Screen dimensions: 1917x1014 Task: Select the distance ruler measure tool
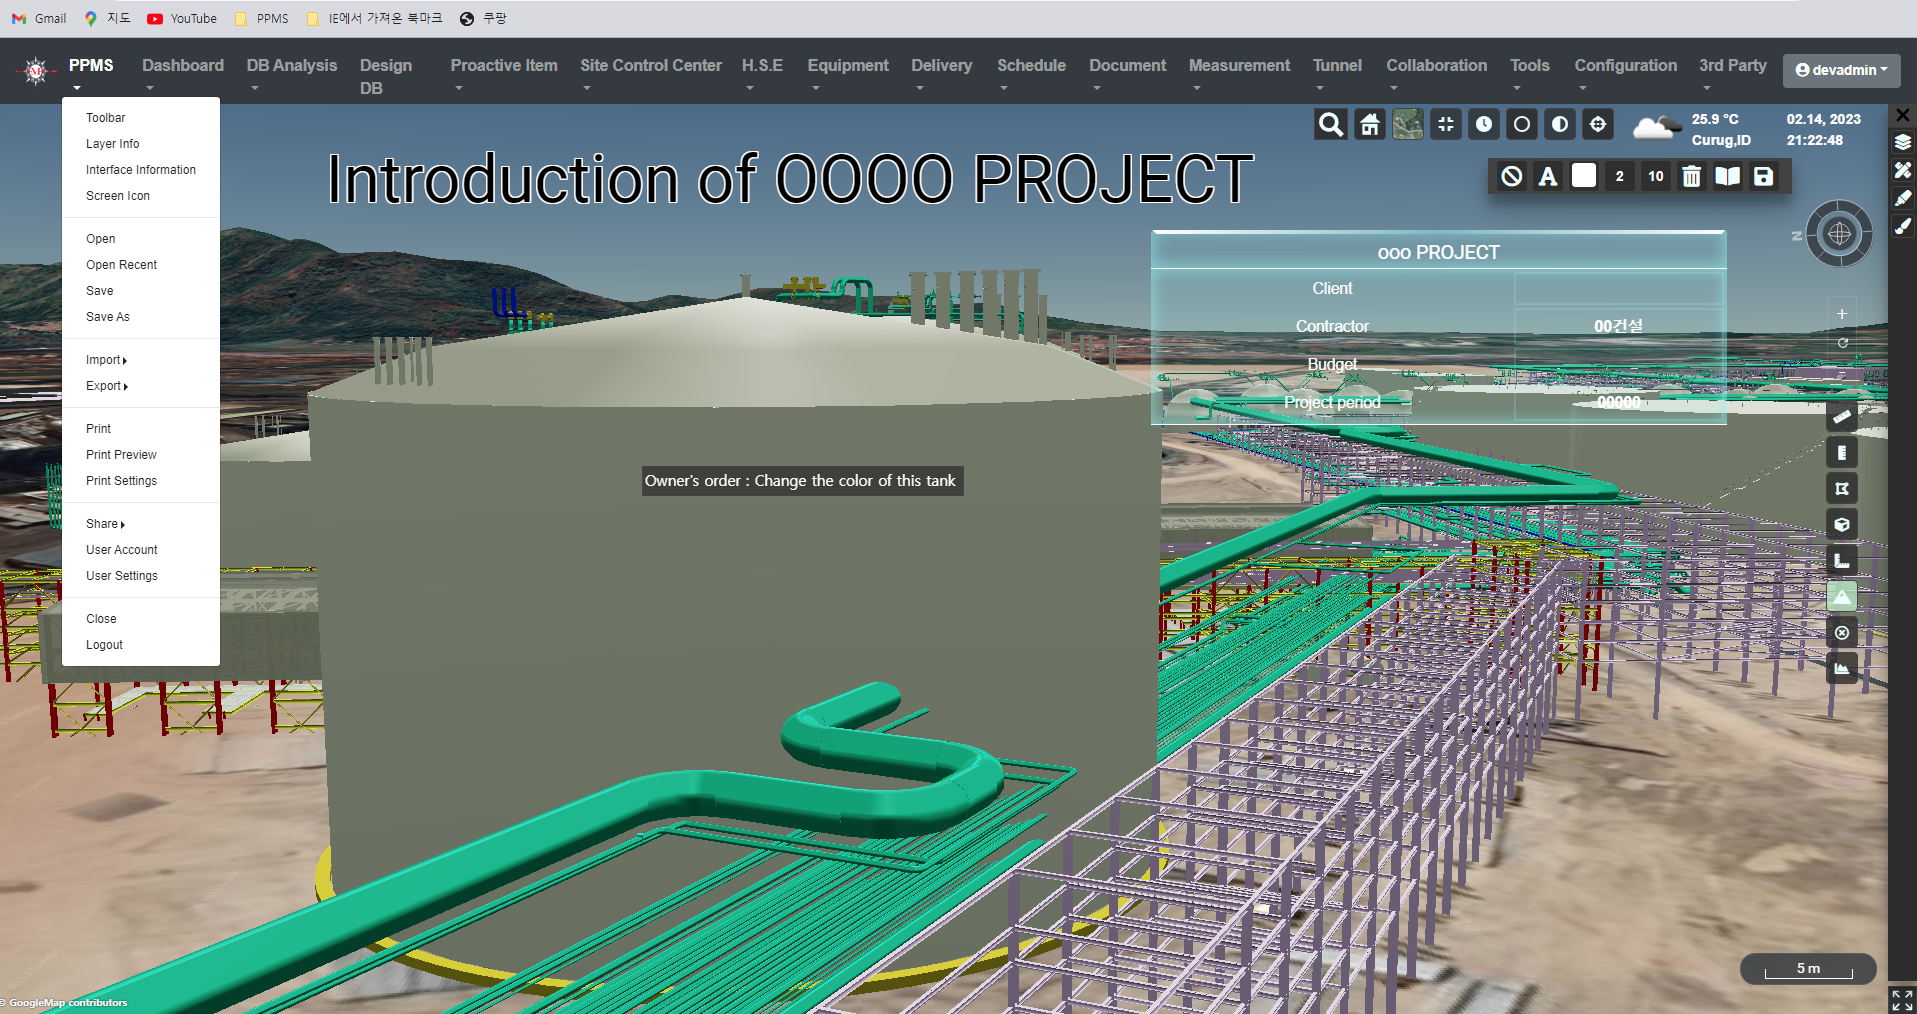click(1842, 417)
